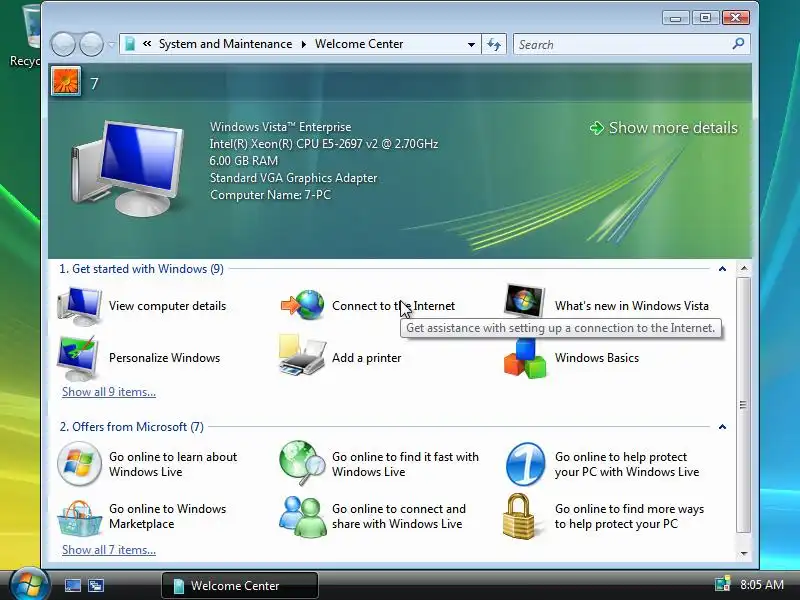Click the Windows Basics label
The width and height of the screenshot is (800, 600).
tap(597, 358)
